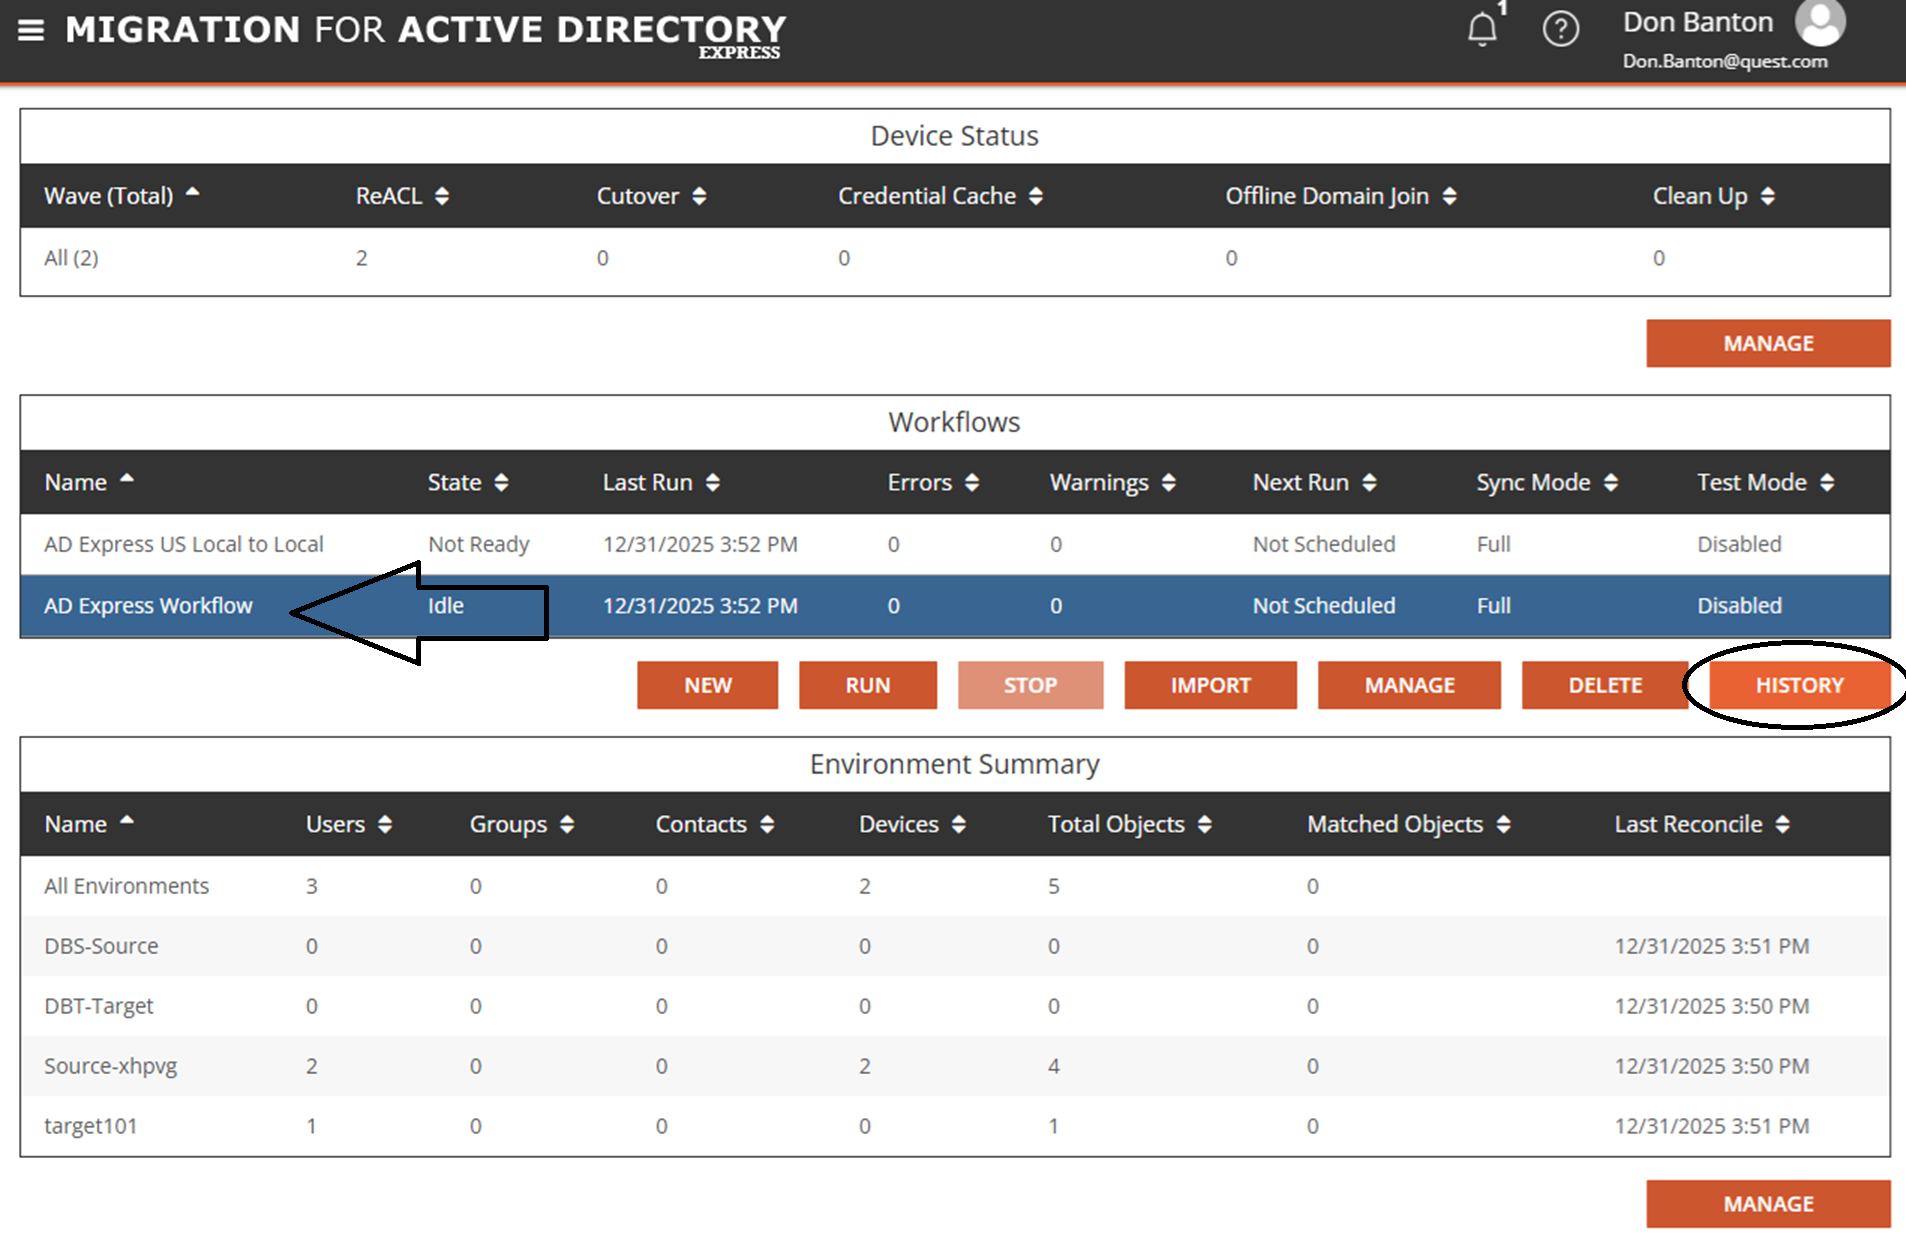
Task: View workflow HISTORY
Action: 1799,685
